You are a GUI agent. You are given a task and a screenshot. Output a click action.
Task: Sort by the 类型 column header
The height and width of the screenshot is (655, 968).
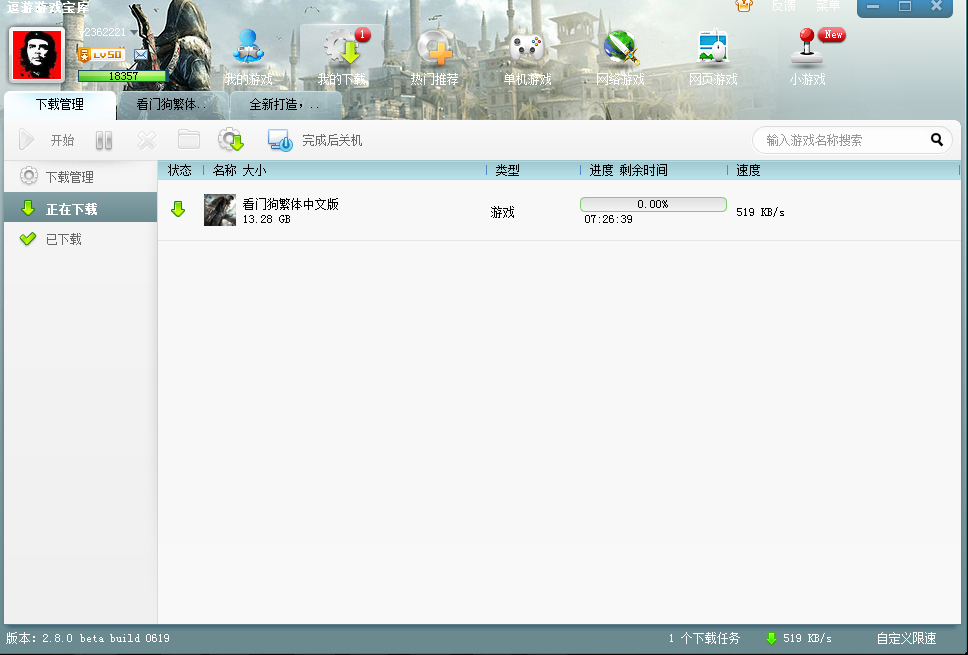click(x=507, y=170)
